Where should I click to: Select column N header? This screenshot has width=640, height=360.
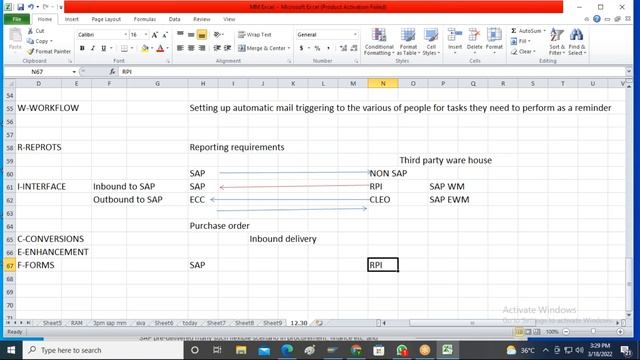(383, 83)
